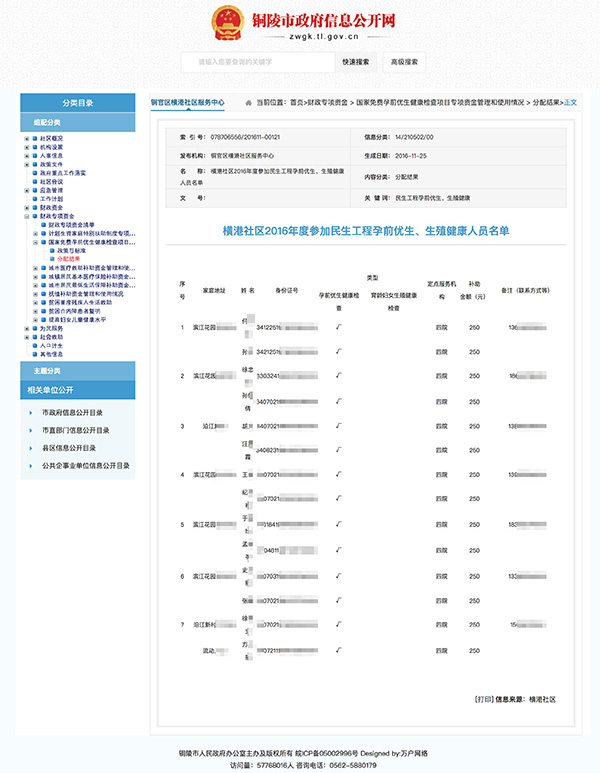Click arrow bullet beside 县区信息公开目录
Viewport: 600px width, 773px height.
tap(31, 448)
